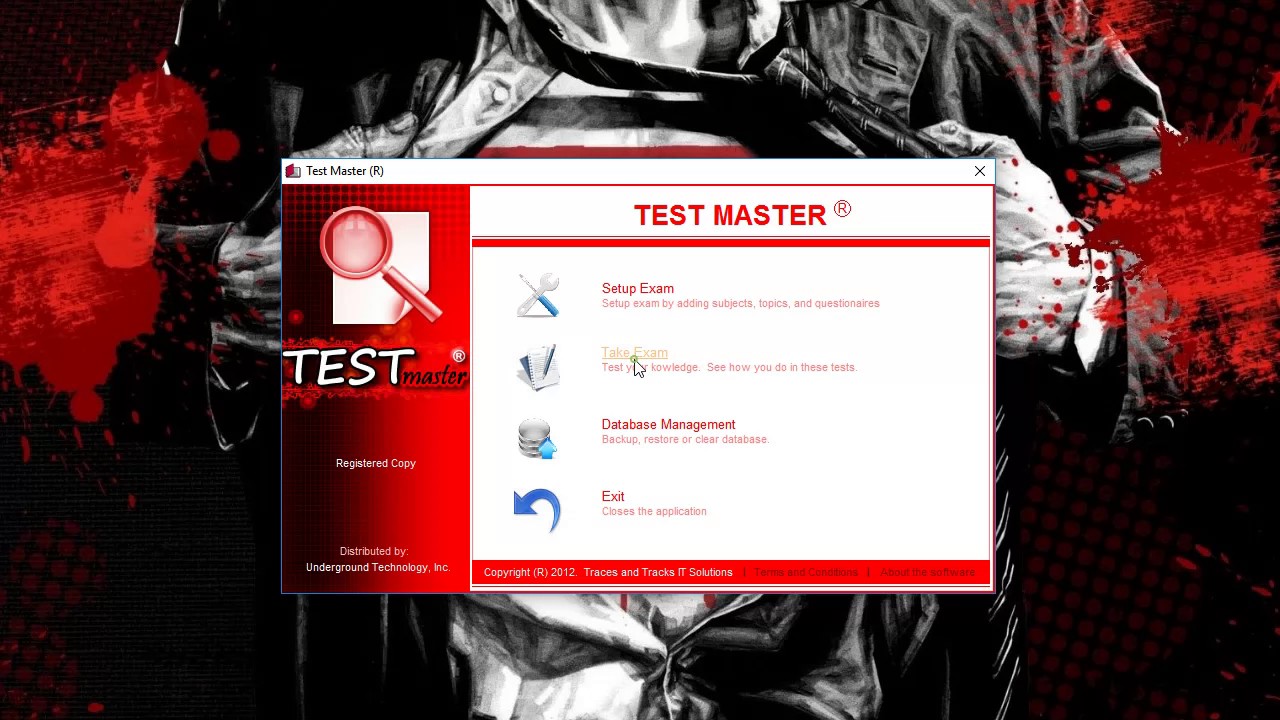Click 'Traces and Tracks IT Solutions' copyright text
This screenshot has height=720, width=1280.
(658, 572)
